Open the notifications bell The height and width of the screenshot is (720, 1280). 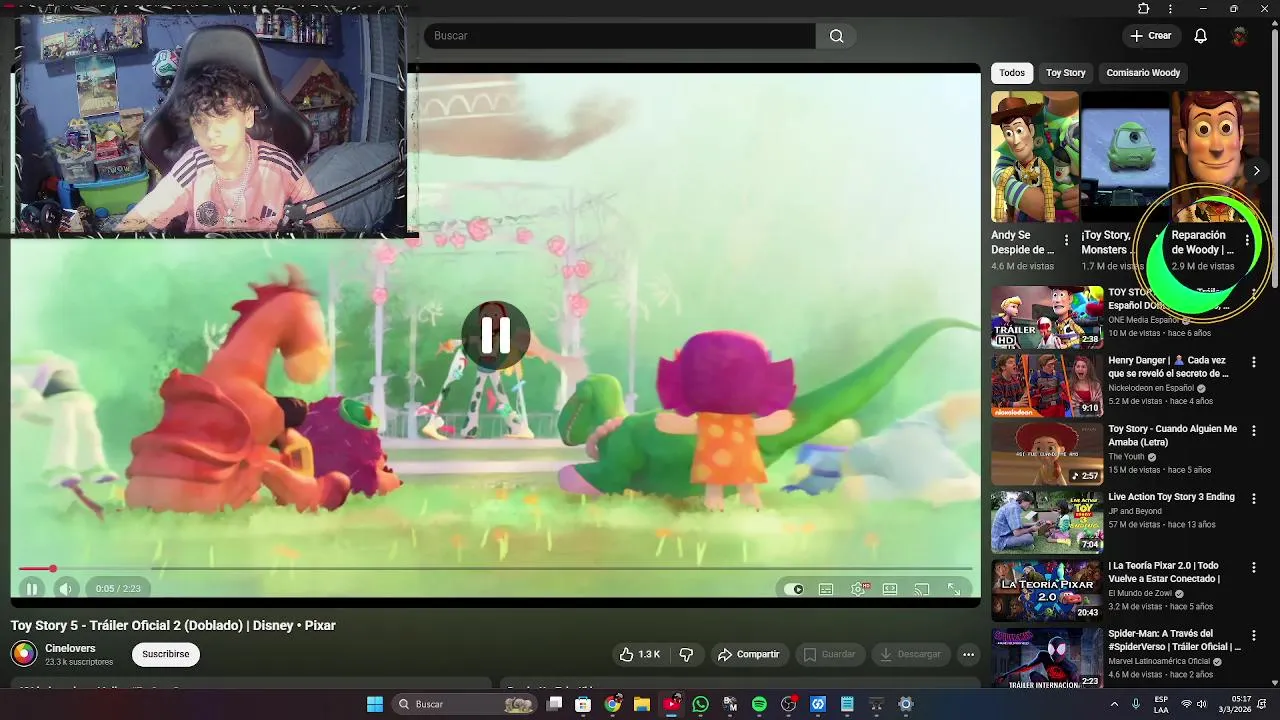click(1201, 36)
